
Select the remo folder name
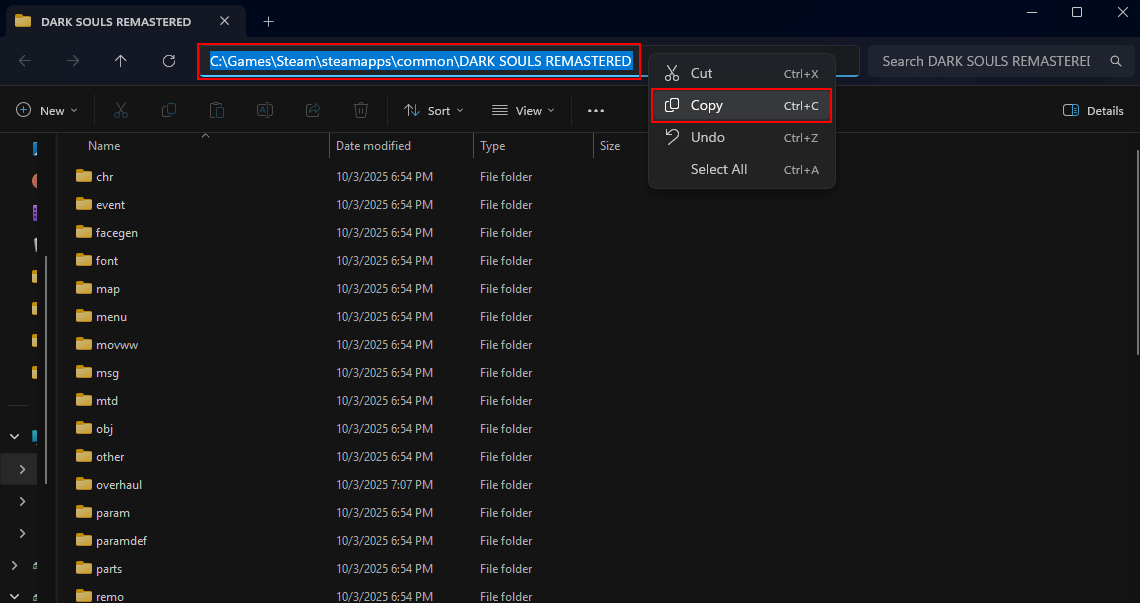[110, 596]
